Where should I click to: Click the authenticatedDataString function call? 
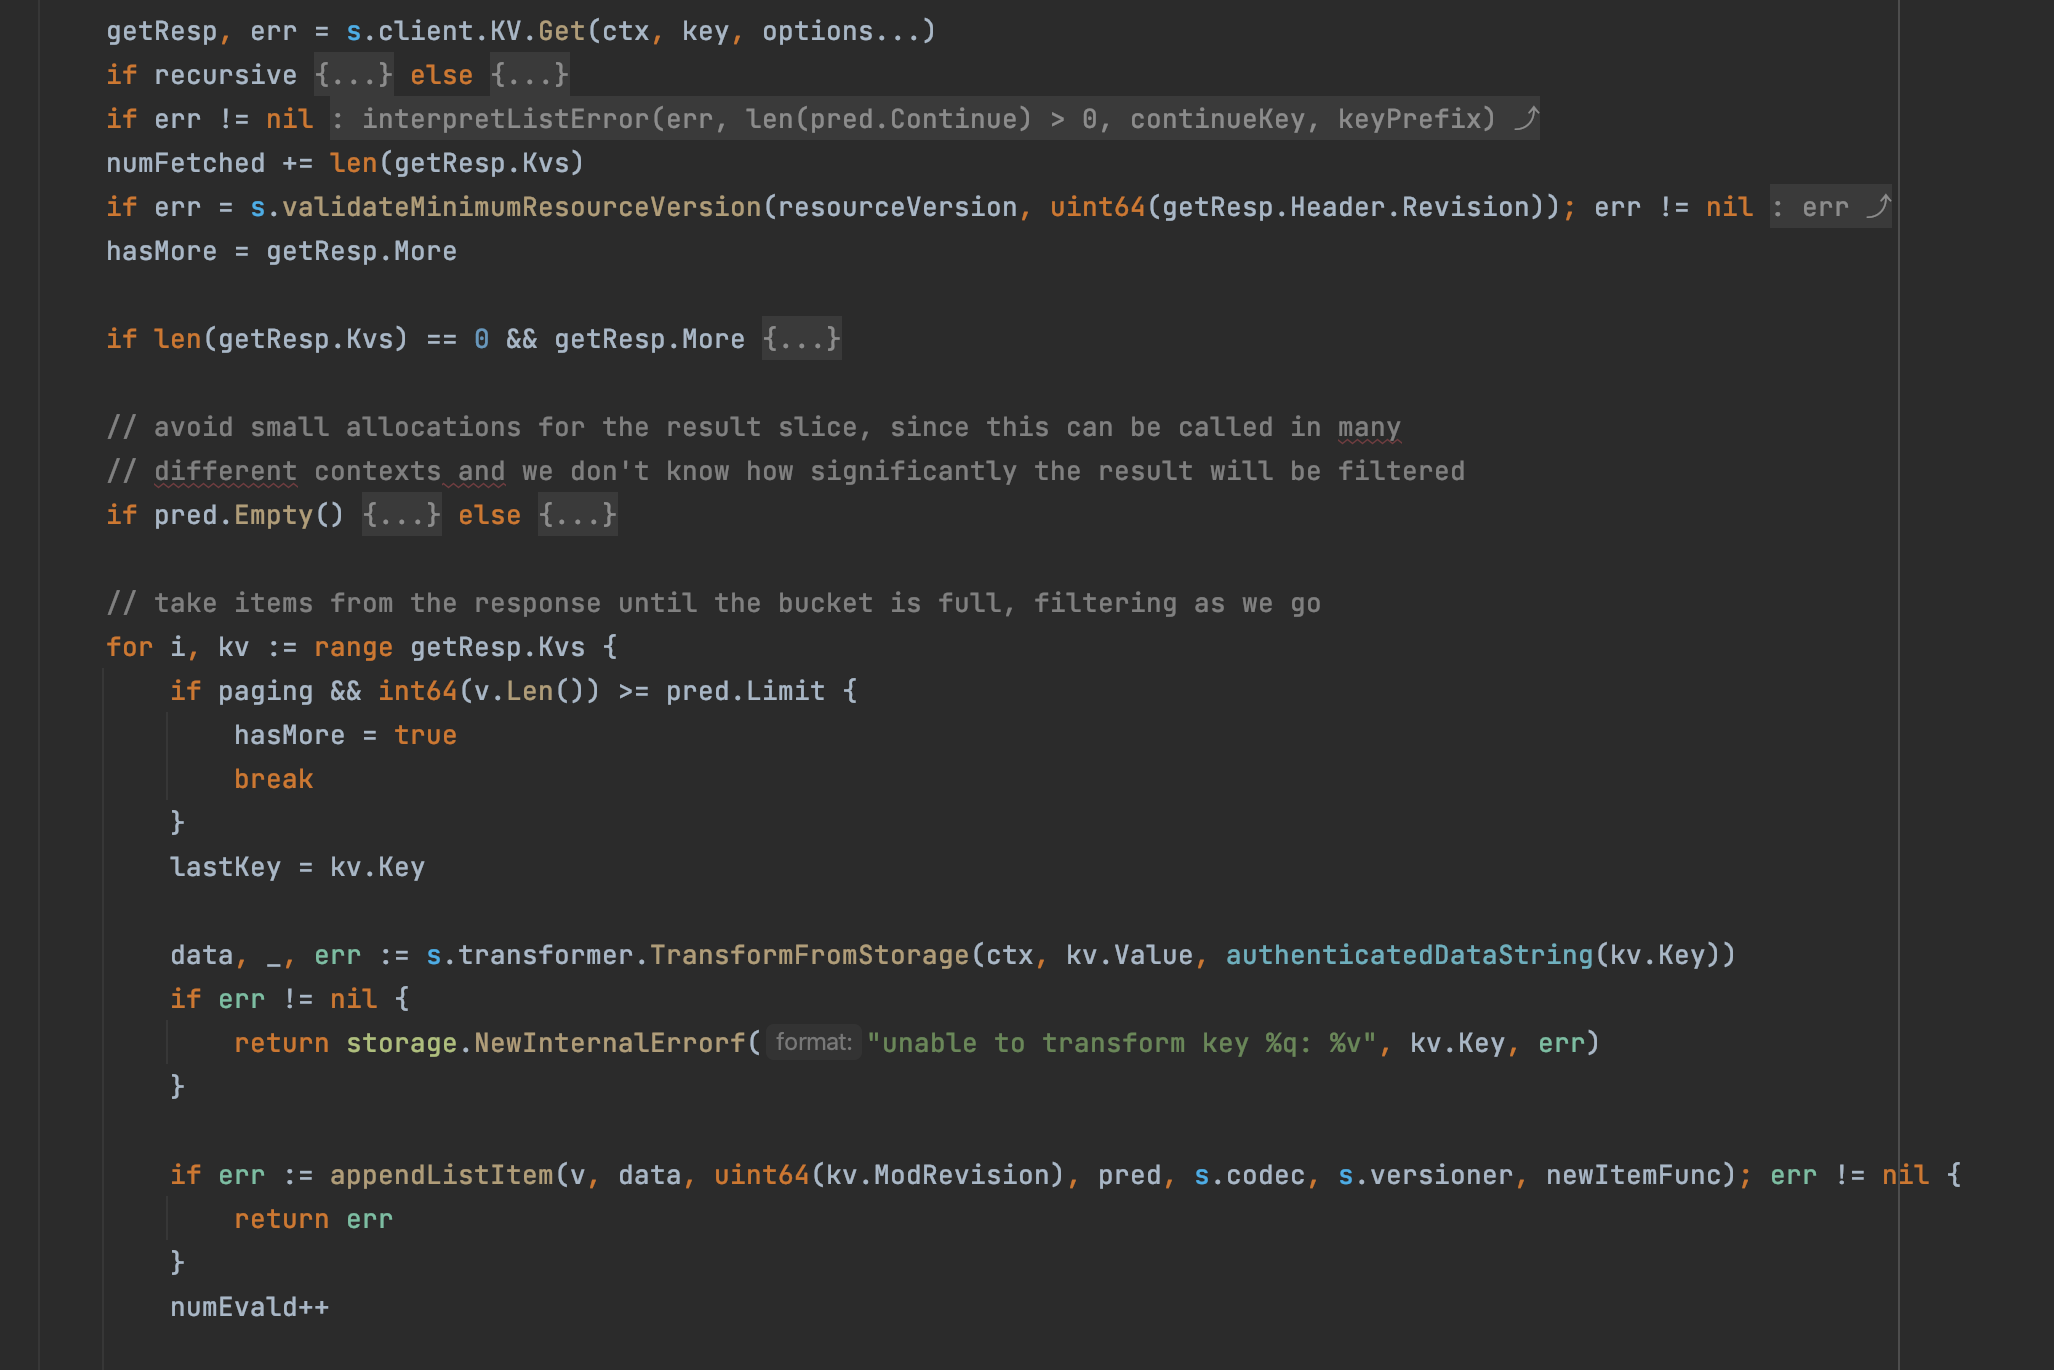pos(1408,955)
